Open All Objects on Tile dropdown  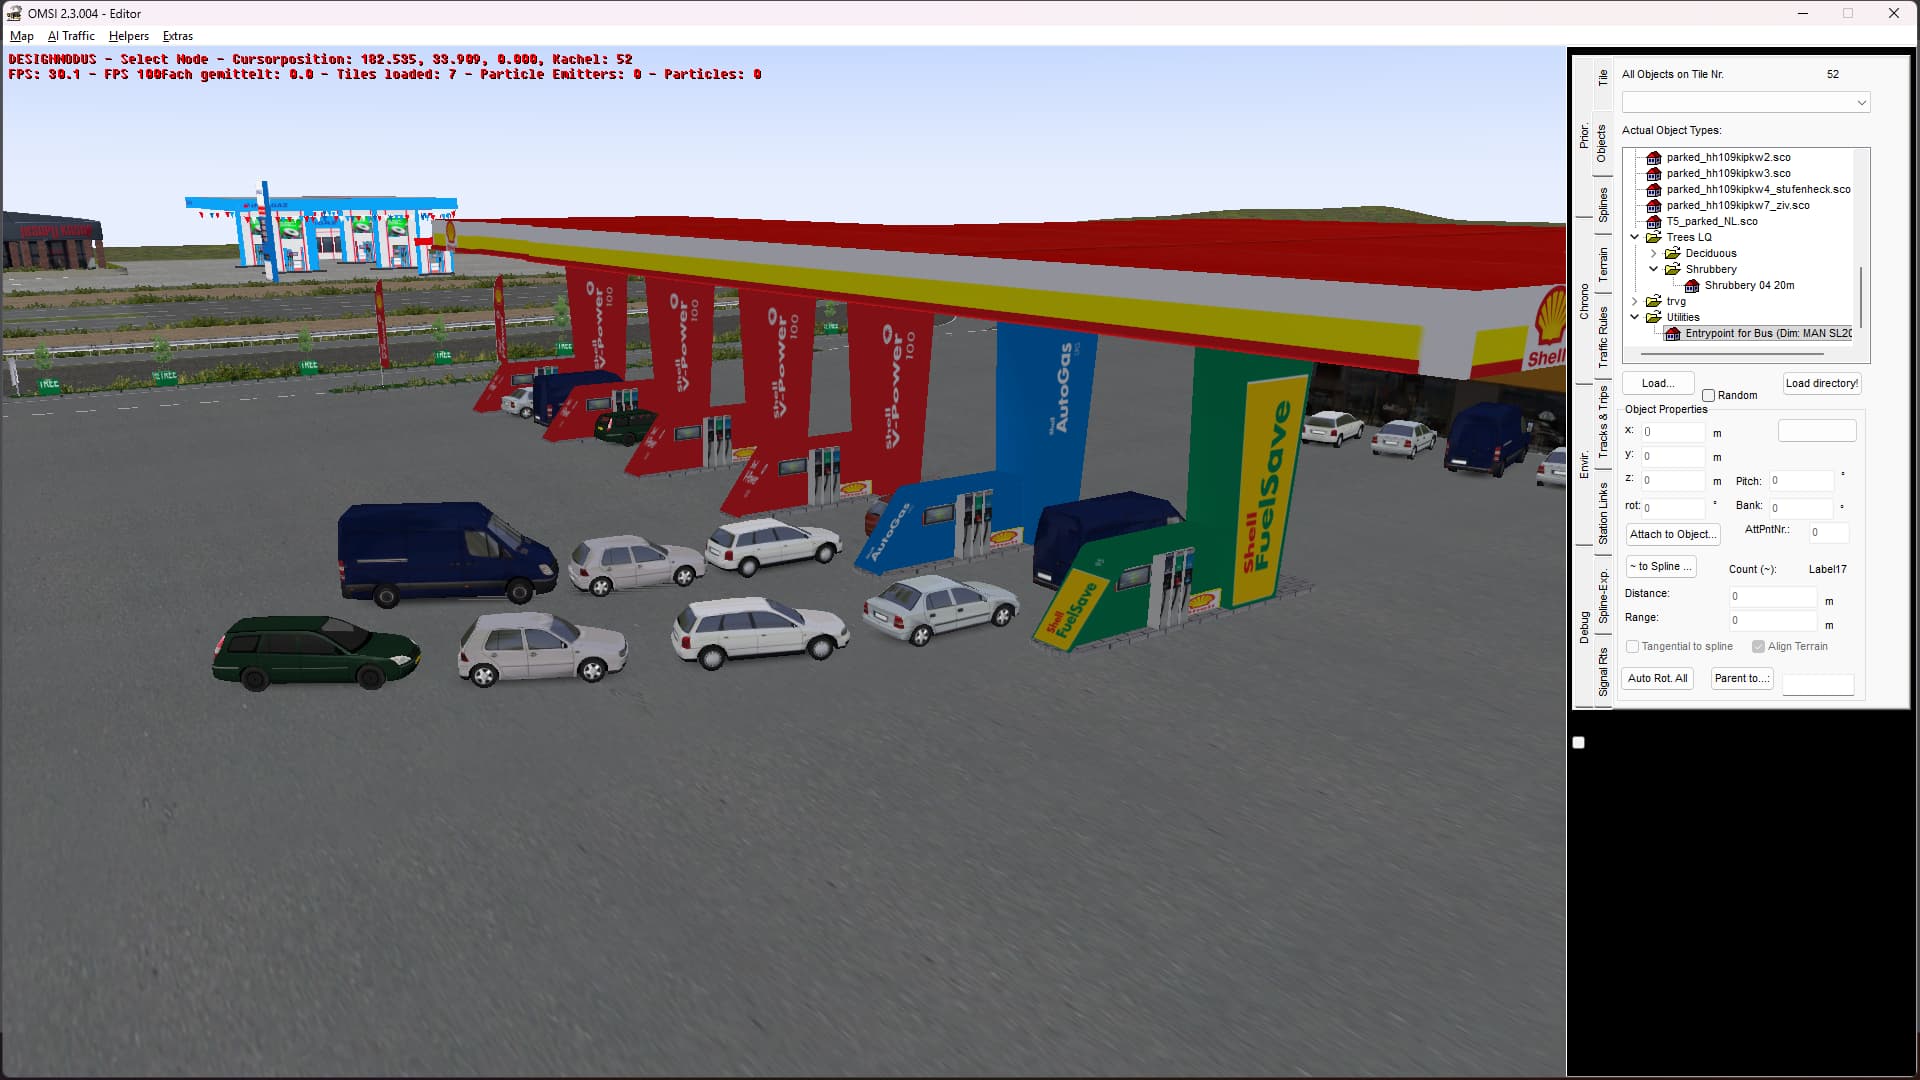(x=1861, y=103)
